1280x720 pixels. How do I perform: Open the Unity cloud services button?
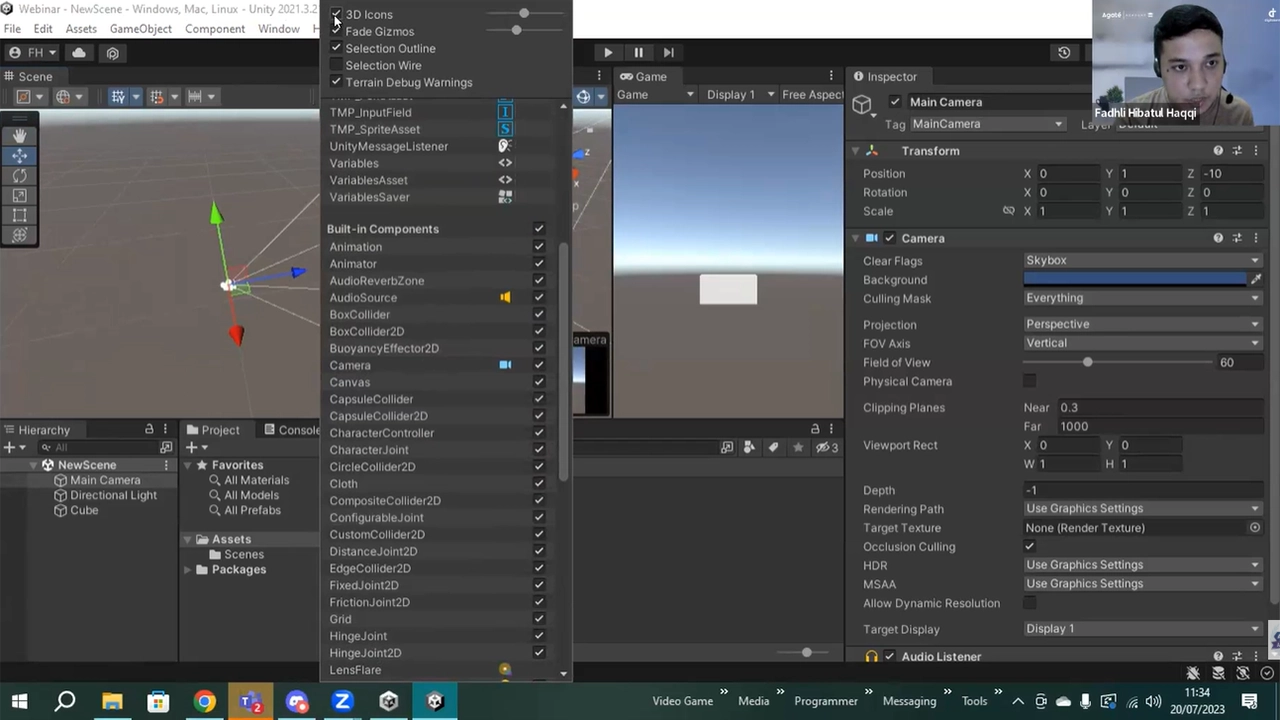[79, 52]
